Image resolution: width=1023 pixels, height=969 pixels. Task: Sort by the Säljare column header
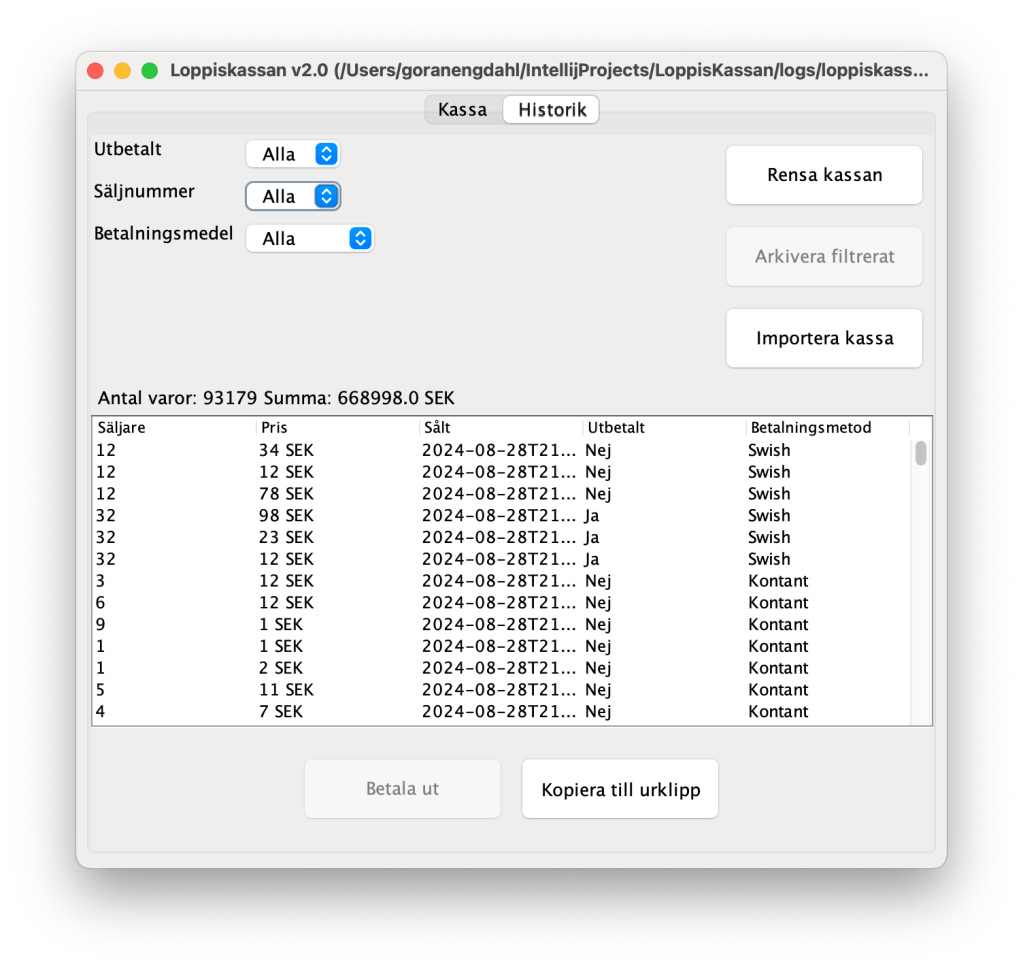click(x=173, y=428)
